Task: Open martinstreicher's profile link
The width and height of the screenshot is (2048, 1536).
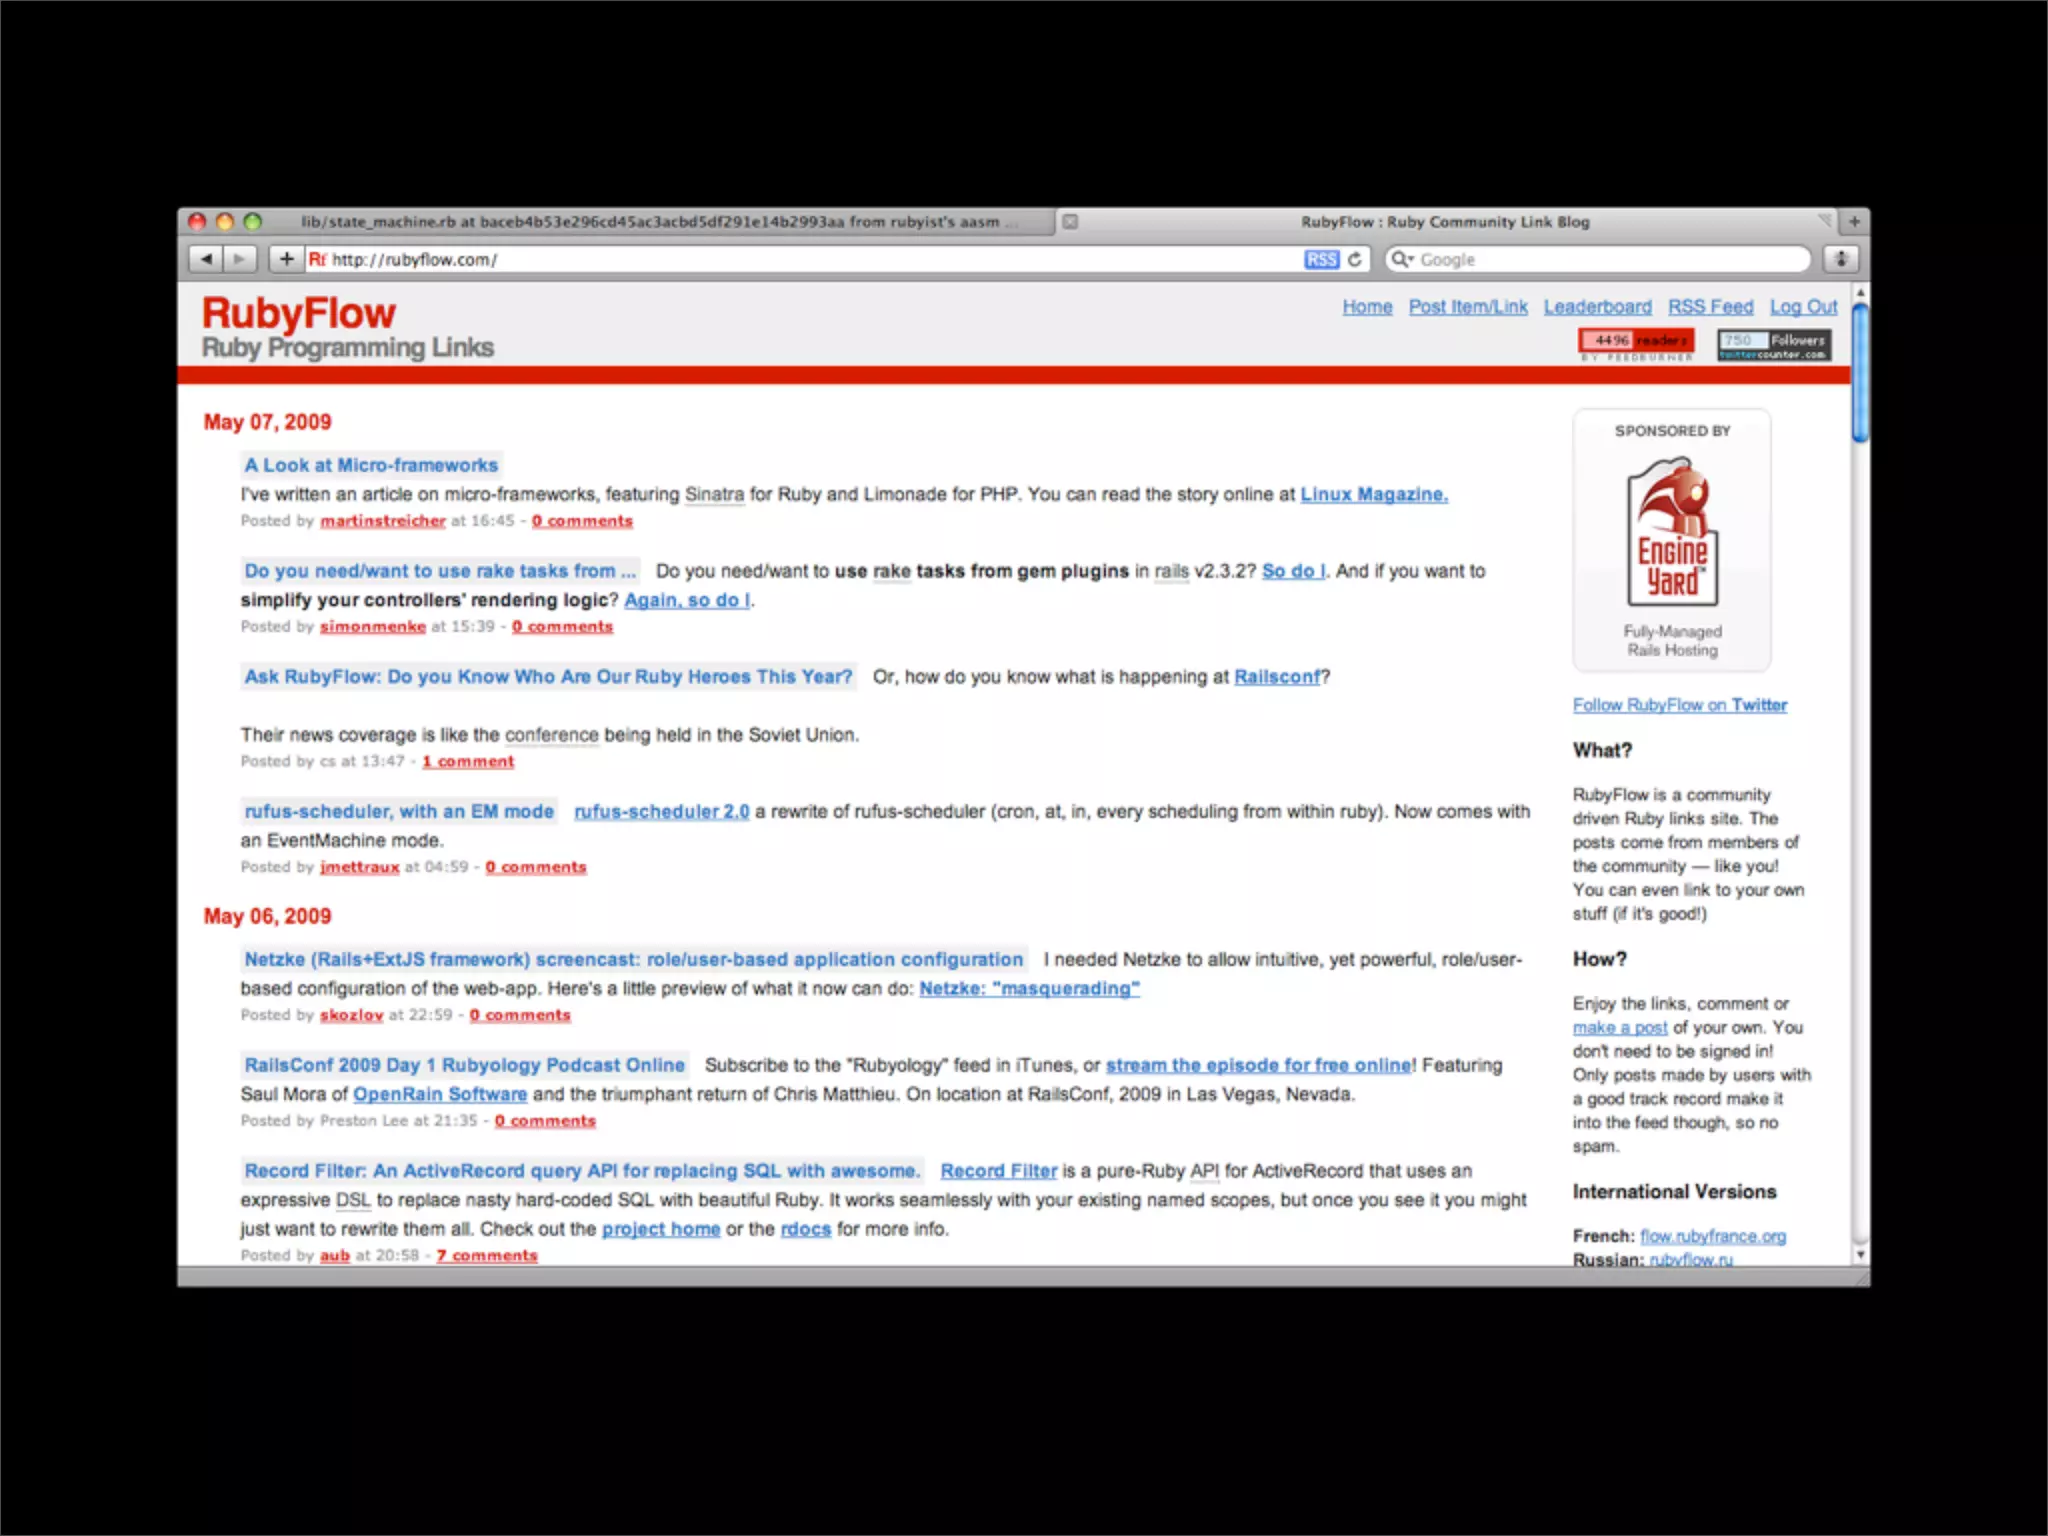Action: click(x=383, y=521)
